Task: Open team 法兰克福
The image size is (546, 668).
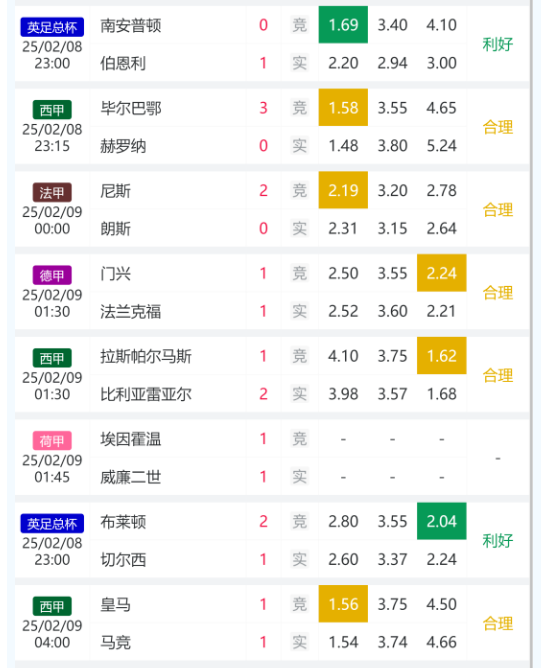Action: point(131,311)
